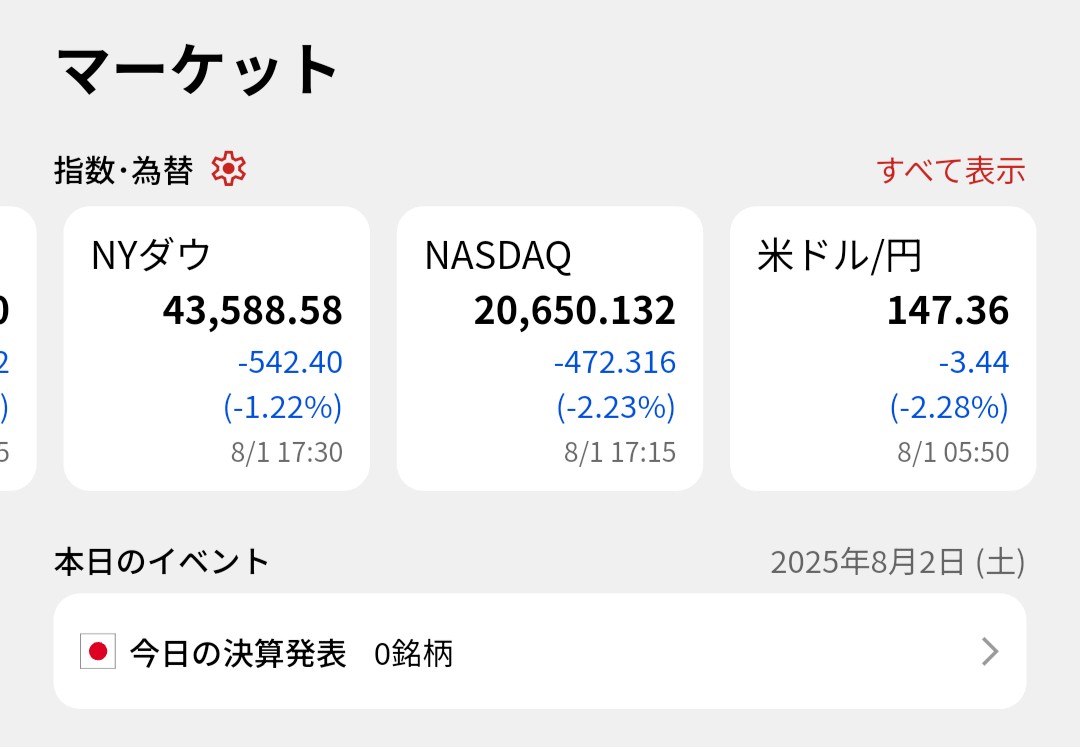1080x747 pixels.
Task: Click the 2025年8月2日 (土) date label
Action: coord(897,562)
